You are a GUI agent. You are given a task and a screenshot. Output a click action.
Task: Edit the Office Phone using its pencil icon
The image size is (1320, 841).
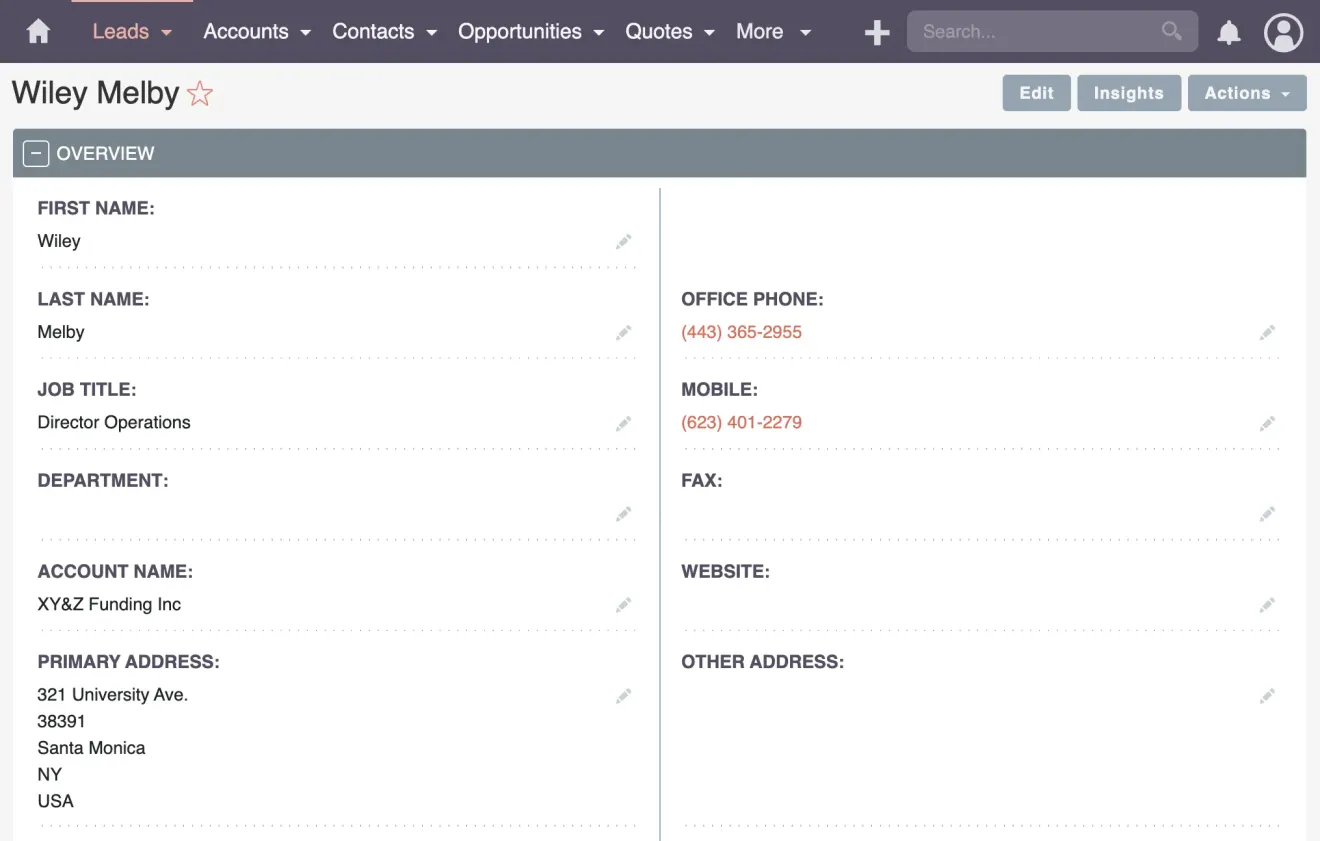coord(1267,332)
